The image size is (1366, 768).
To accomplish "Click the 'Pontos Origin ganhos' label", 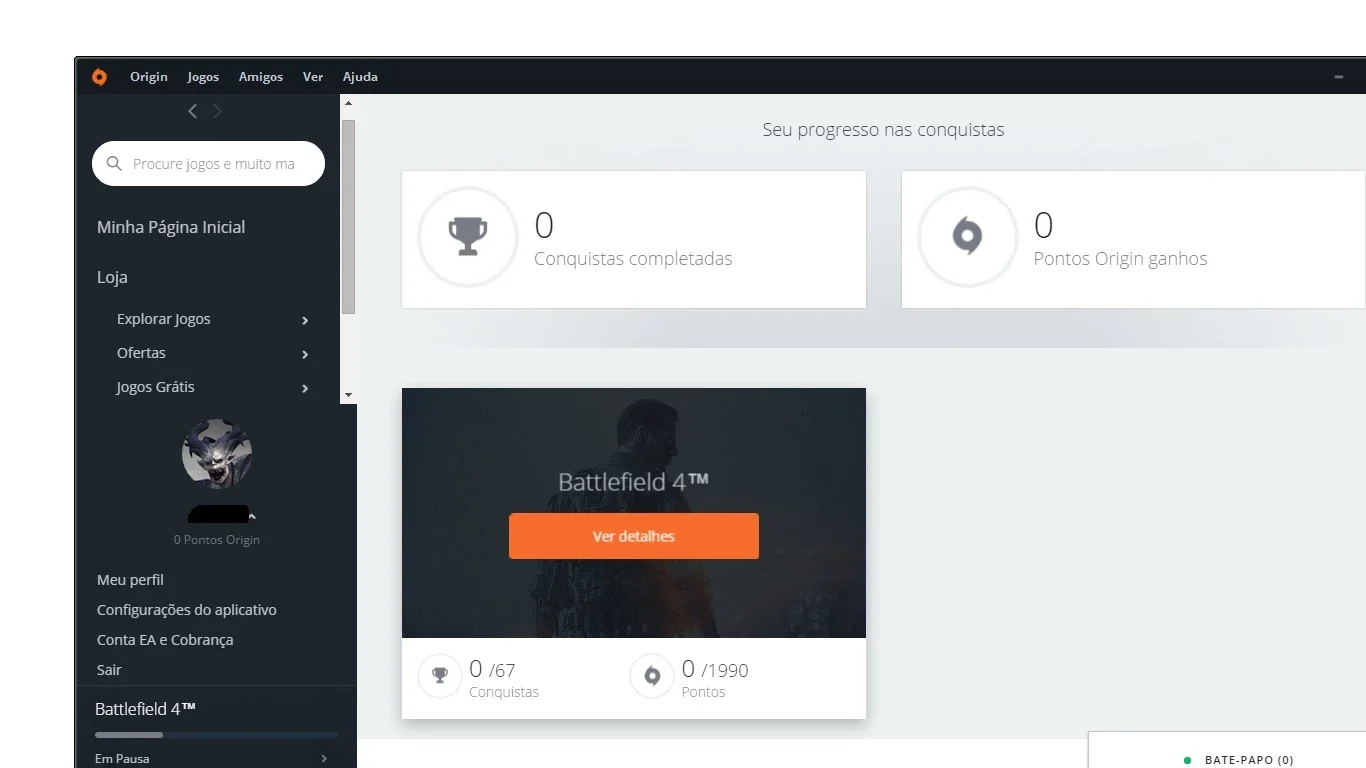I will click(x=1120, y=259).
